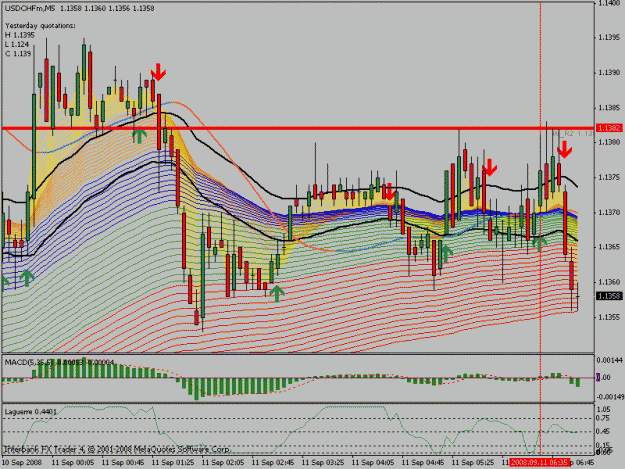
Task: Click the '11 Sep 00:05' time axis label
Action: (73, 462)
